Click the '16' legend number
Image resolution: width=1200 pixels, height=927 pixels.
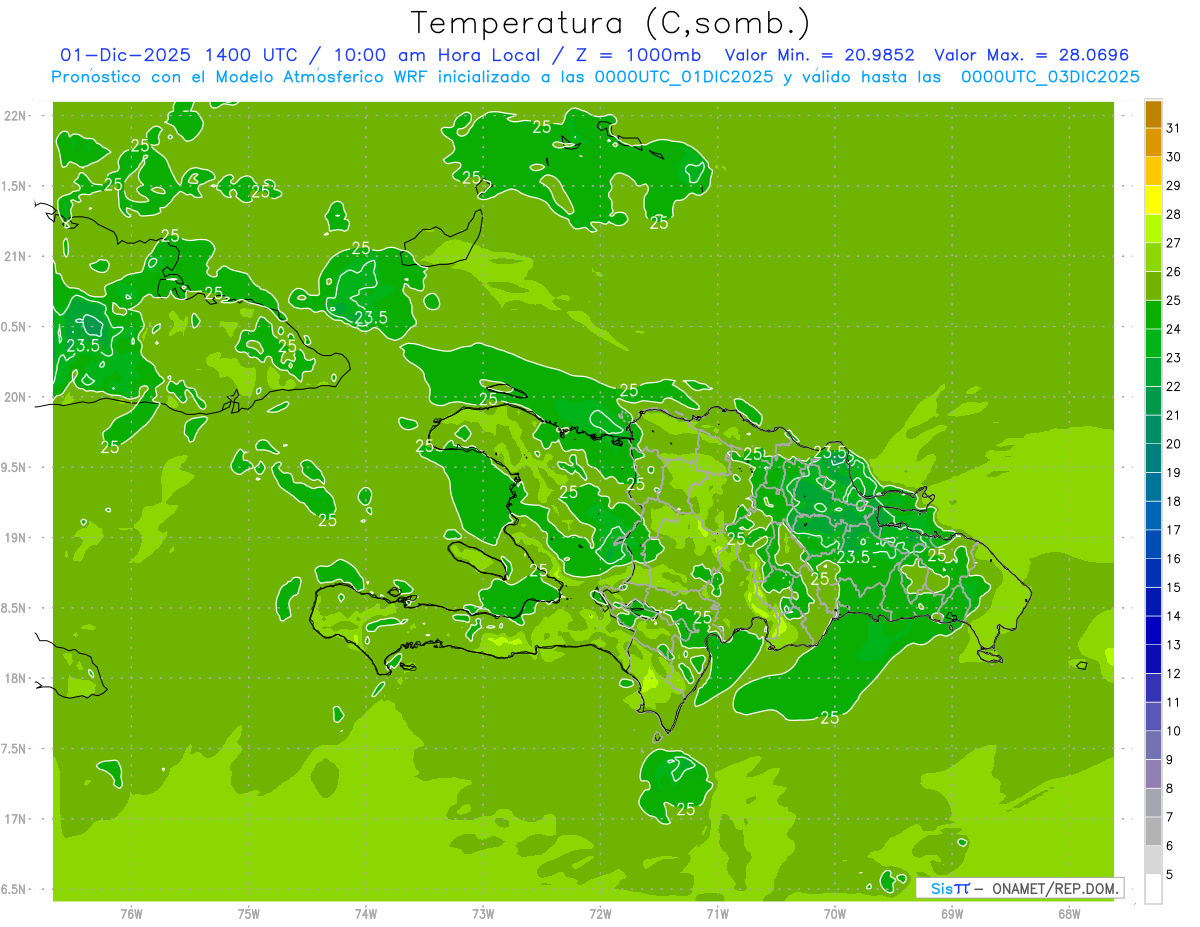click(x=1174, y=559)
